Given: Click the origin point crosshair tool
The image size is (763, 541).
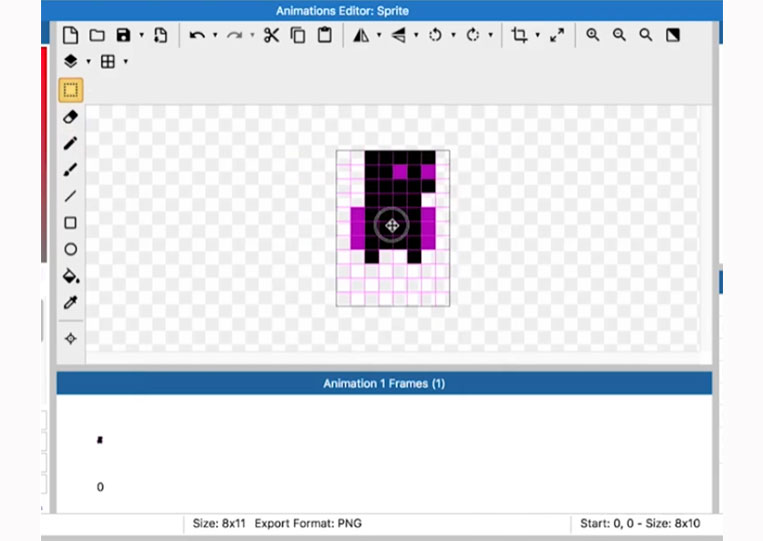Looking at the screenshot, I should (x=71, y=338).
